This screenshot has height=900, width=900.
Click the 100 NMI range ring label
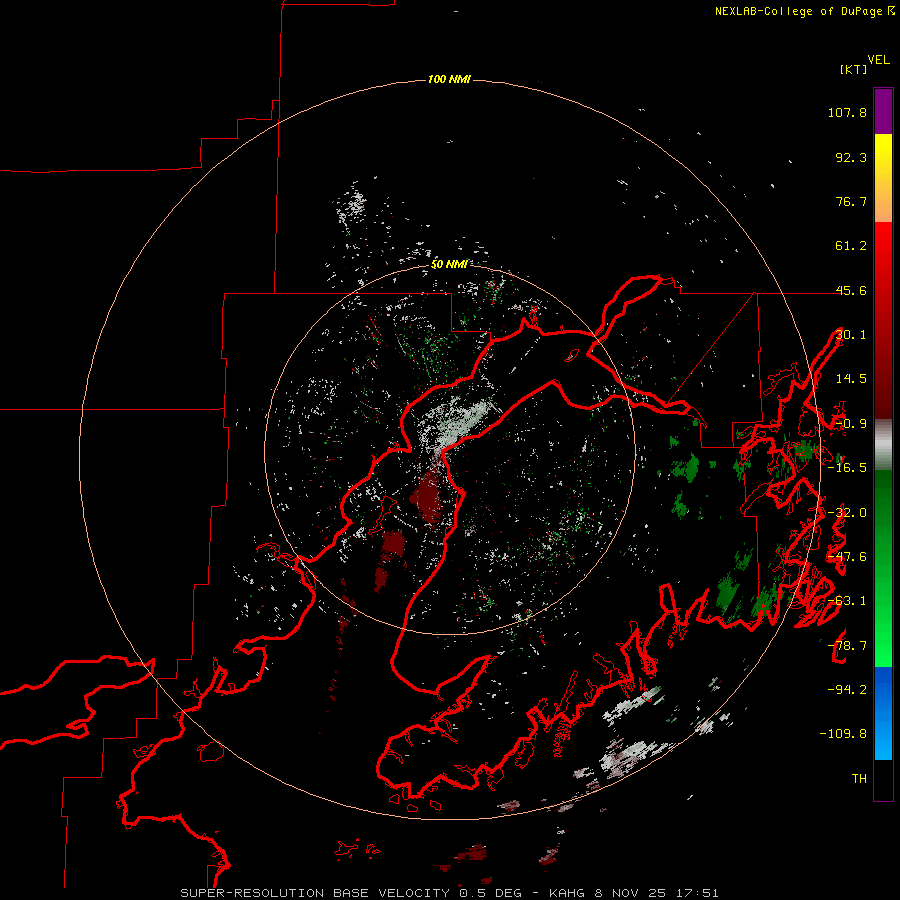tap(449, 79)
